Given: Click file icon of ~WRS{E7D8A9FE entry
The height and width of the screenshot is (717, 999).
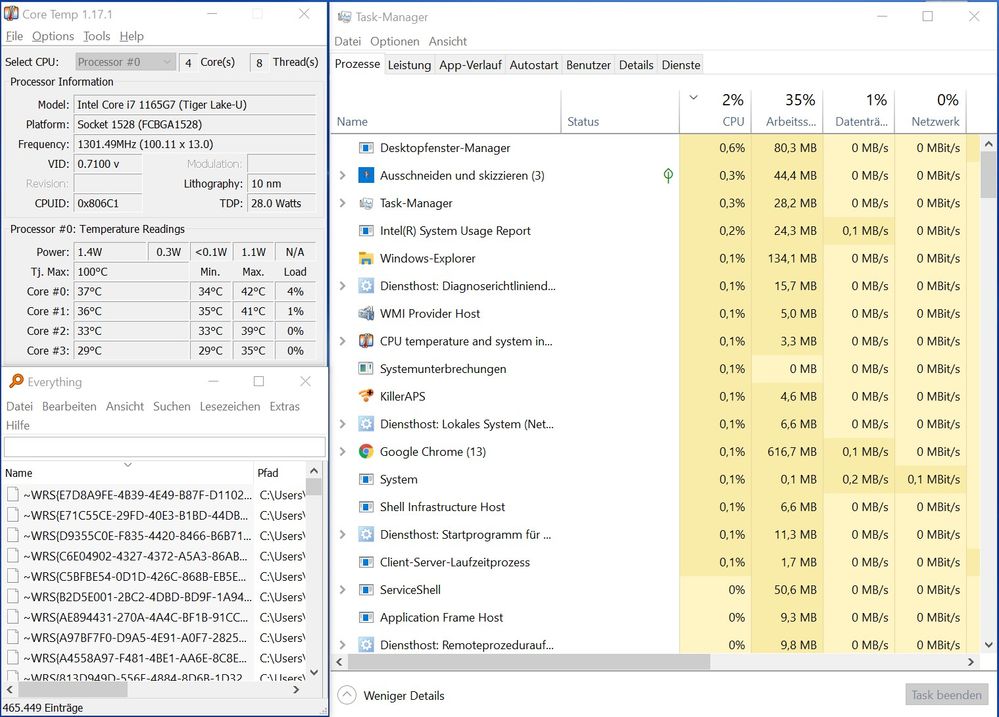Looking at the screenshot, I should (13, 495).
